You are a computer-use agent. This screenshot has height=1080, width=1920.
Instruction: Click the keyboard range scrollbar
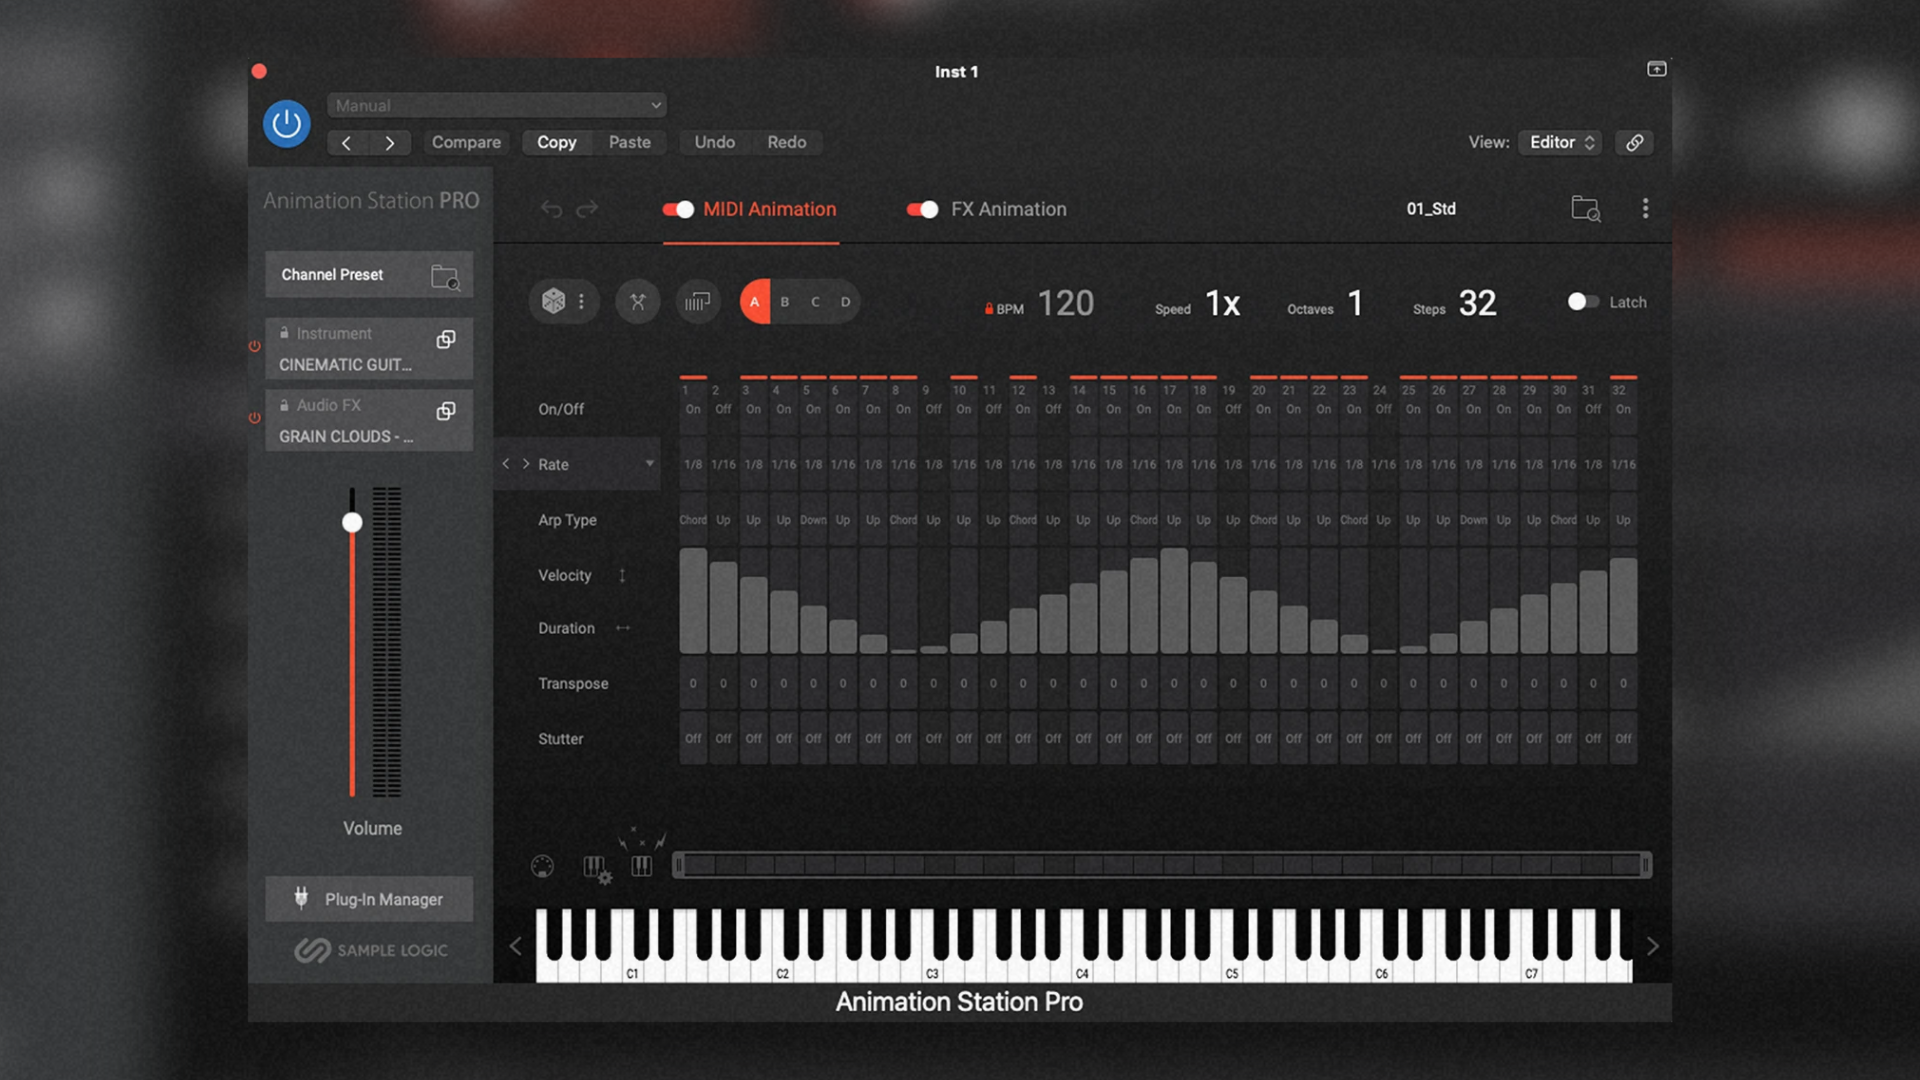click(1162, 865)
